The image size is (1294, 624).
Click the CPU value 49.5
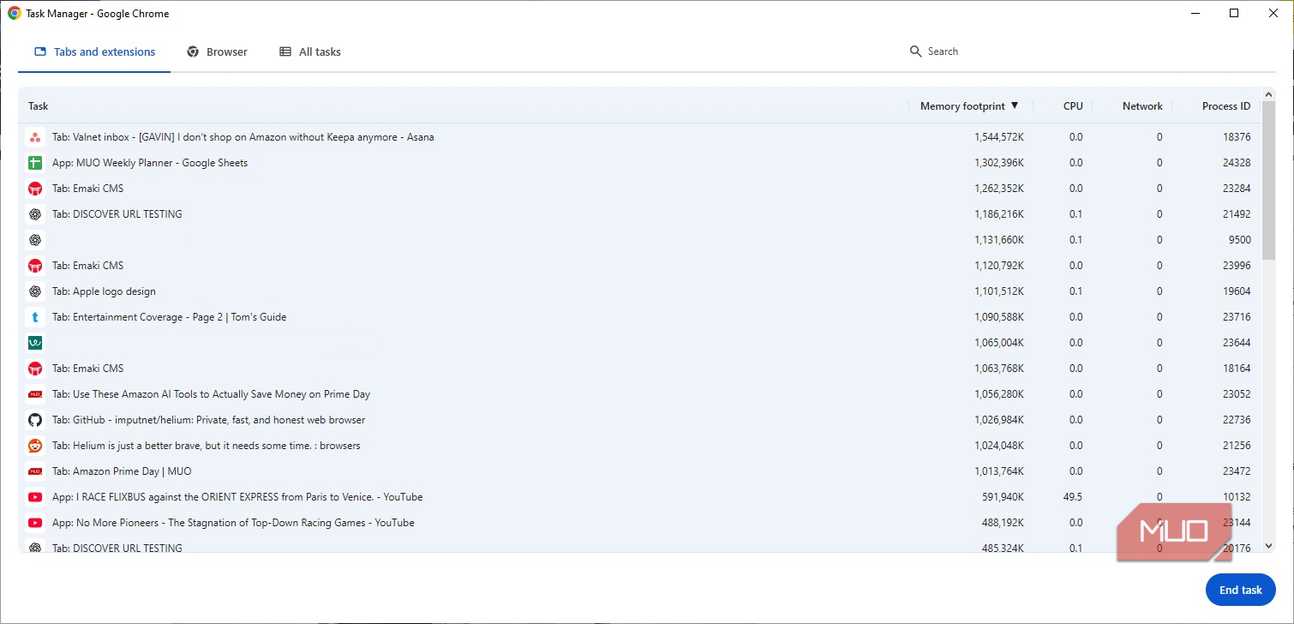coord(1073,497)
